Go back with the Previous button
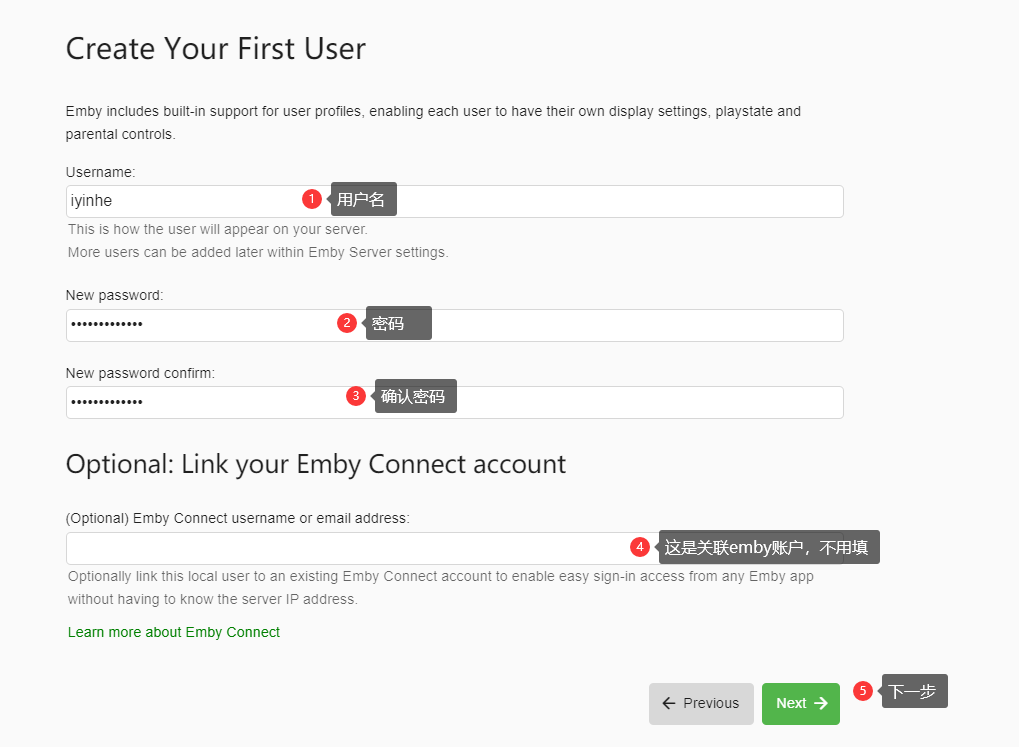 click(701, 703)
